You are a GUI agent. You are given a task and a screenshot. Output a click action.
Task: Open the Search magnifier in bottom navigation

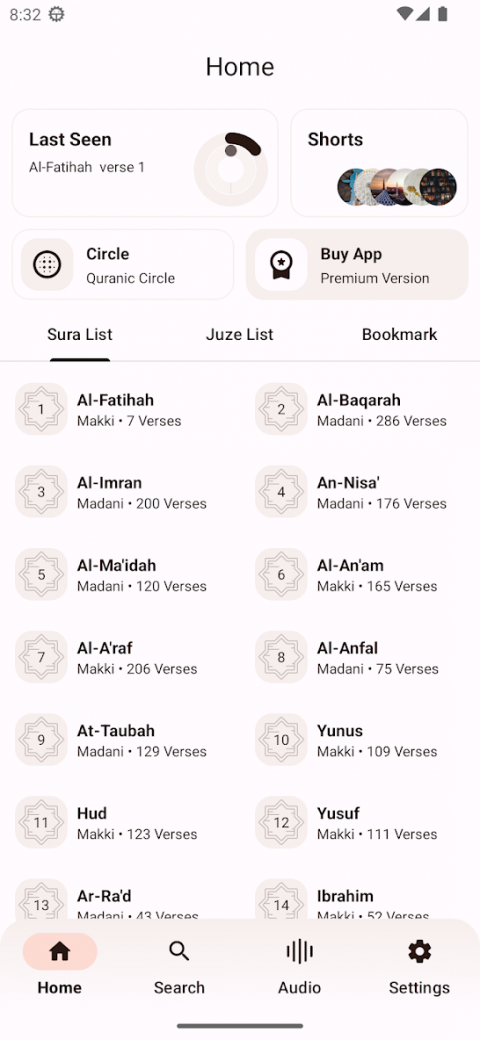[x=179, y=952]
